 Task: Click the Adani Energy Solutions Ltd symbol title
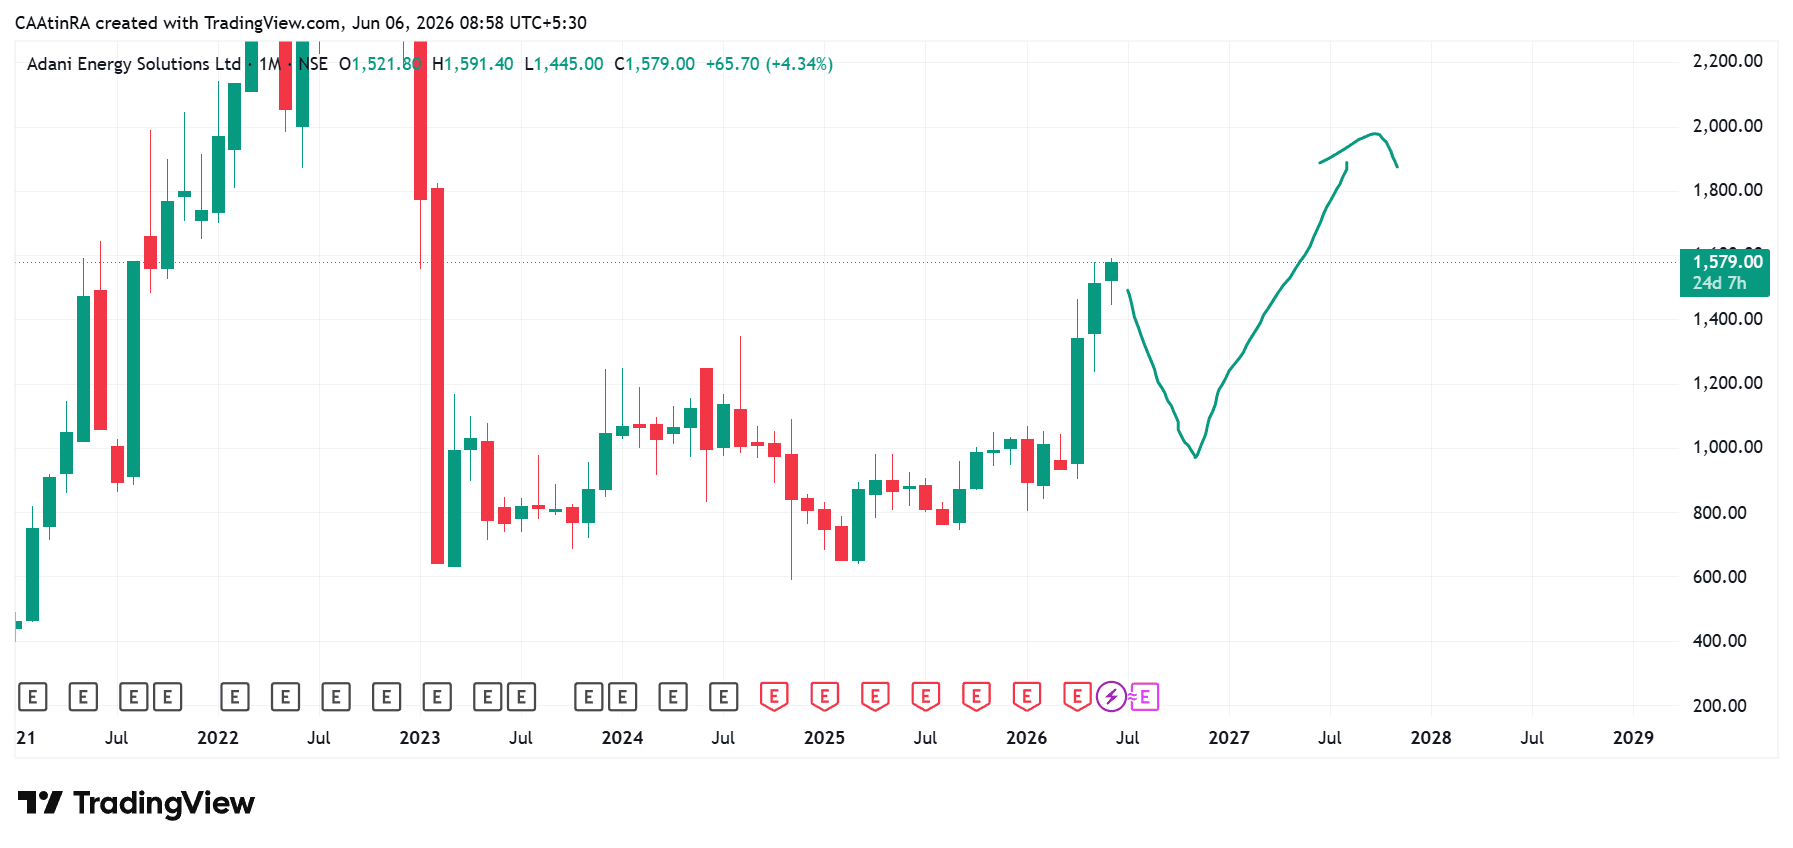tap(134, 64)
